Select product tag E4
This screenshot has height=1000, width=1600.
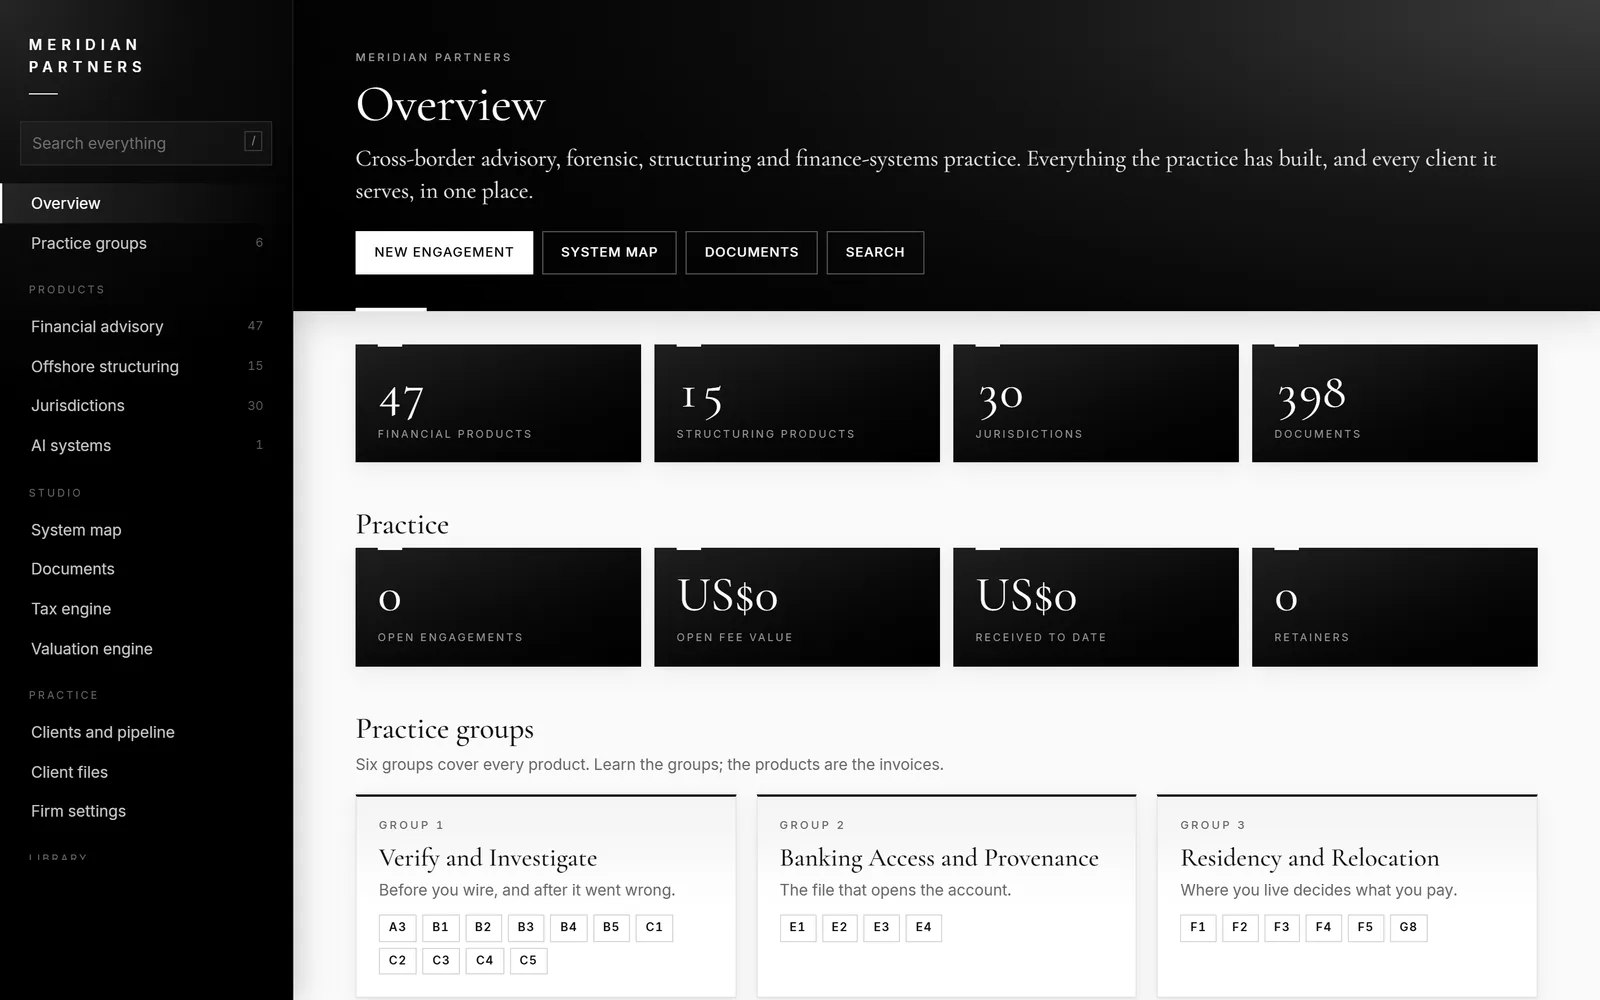click(x=923, y=928)
